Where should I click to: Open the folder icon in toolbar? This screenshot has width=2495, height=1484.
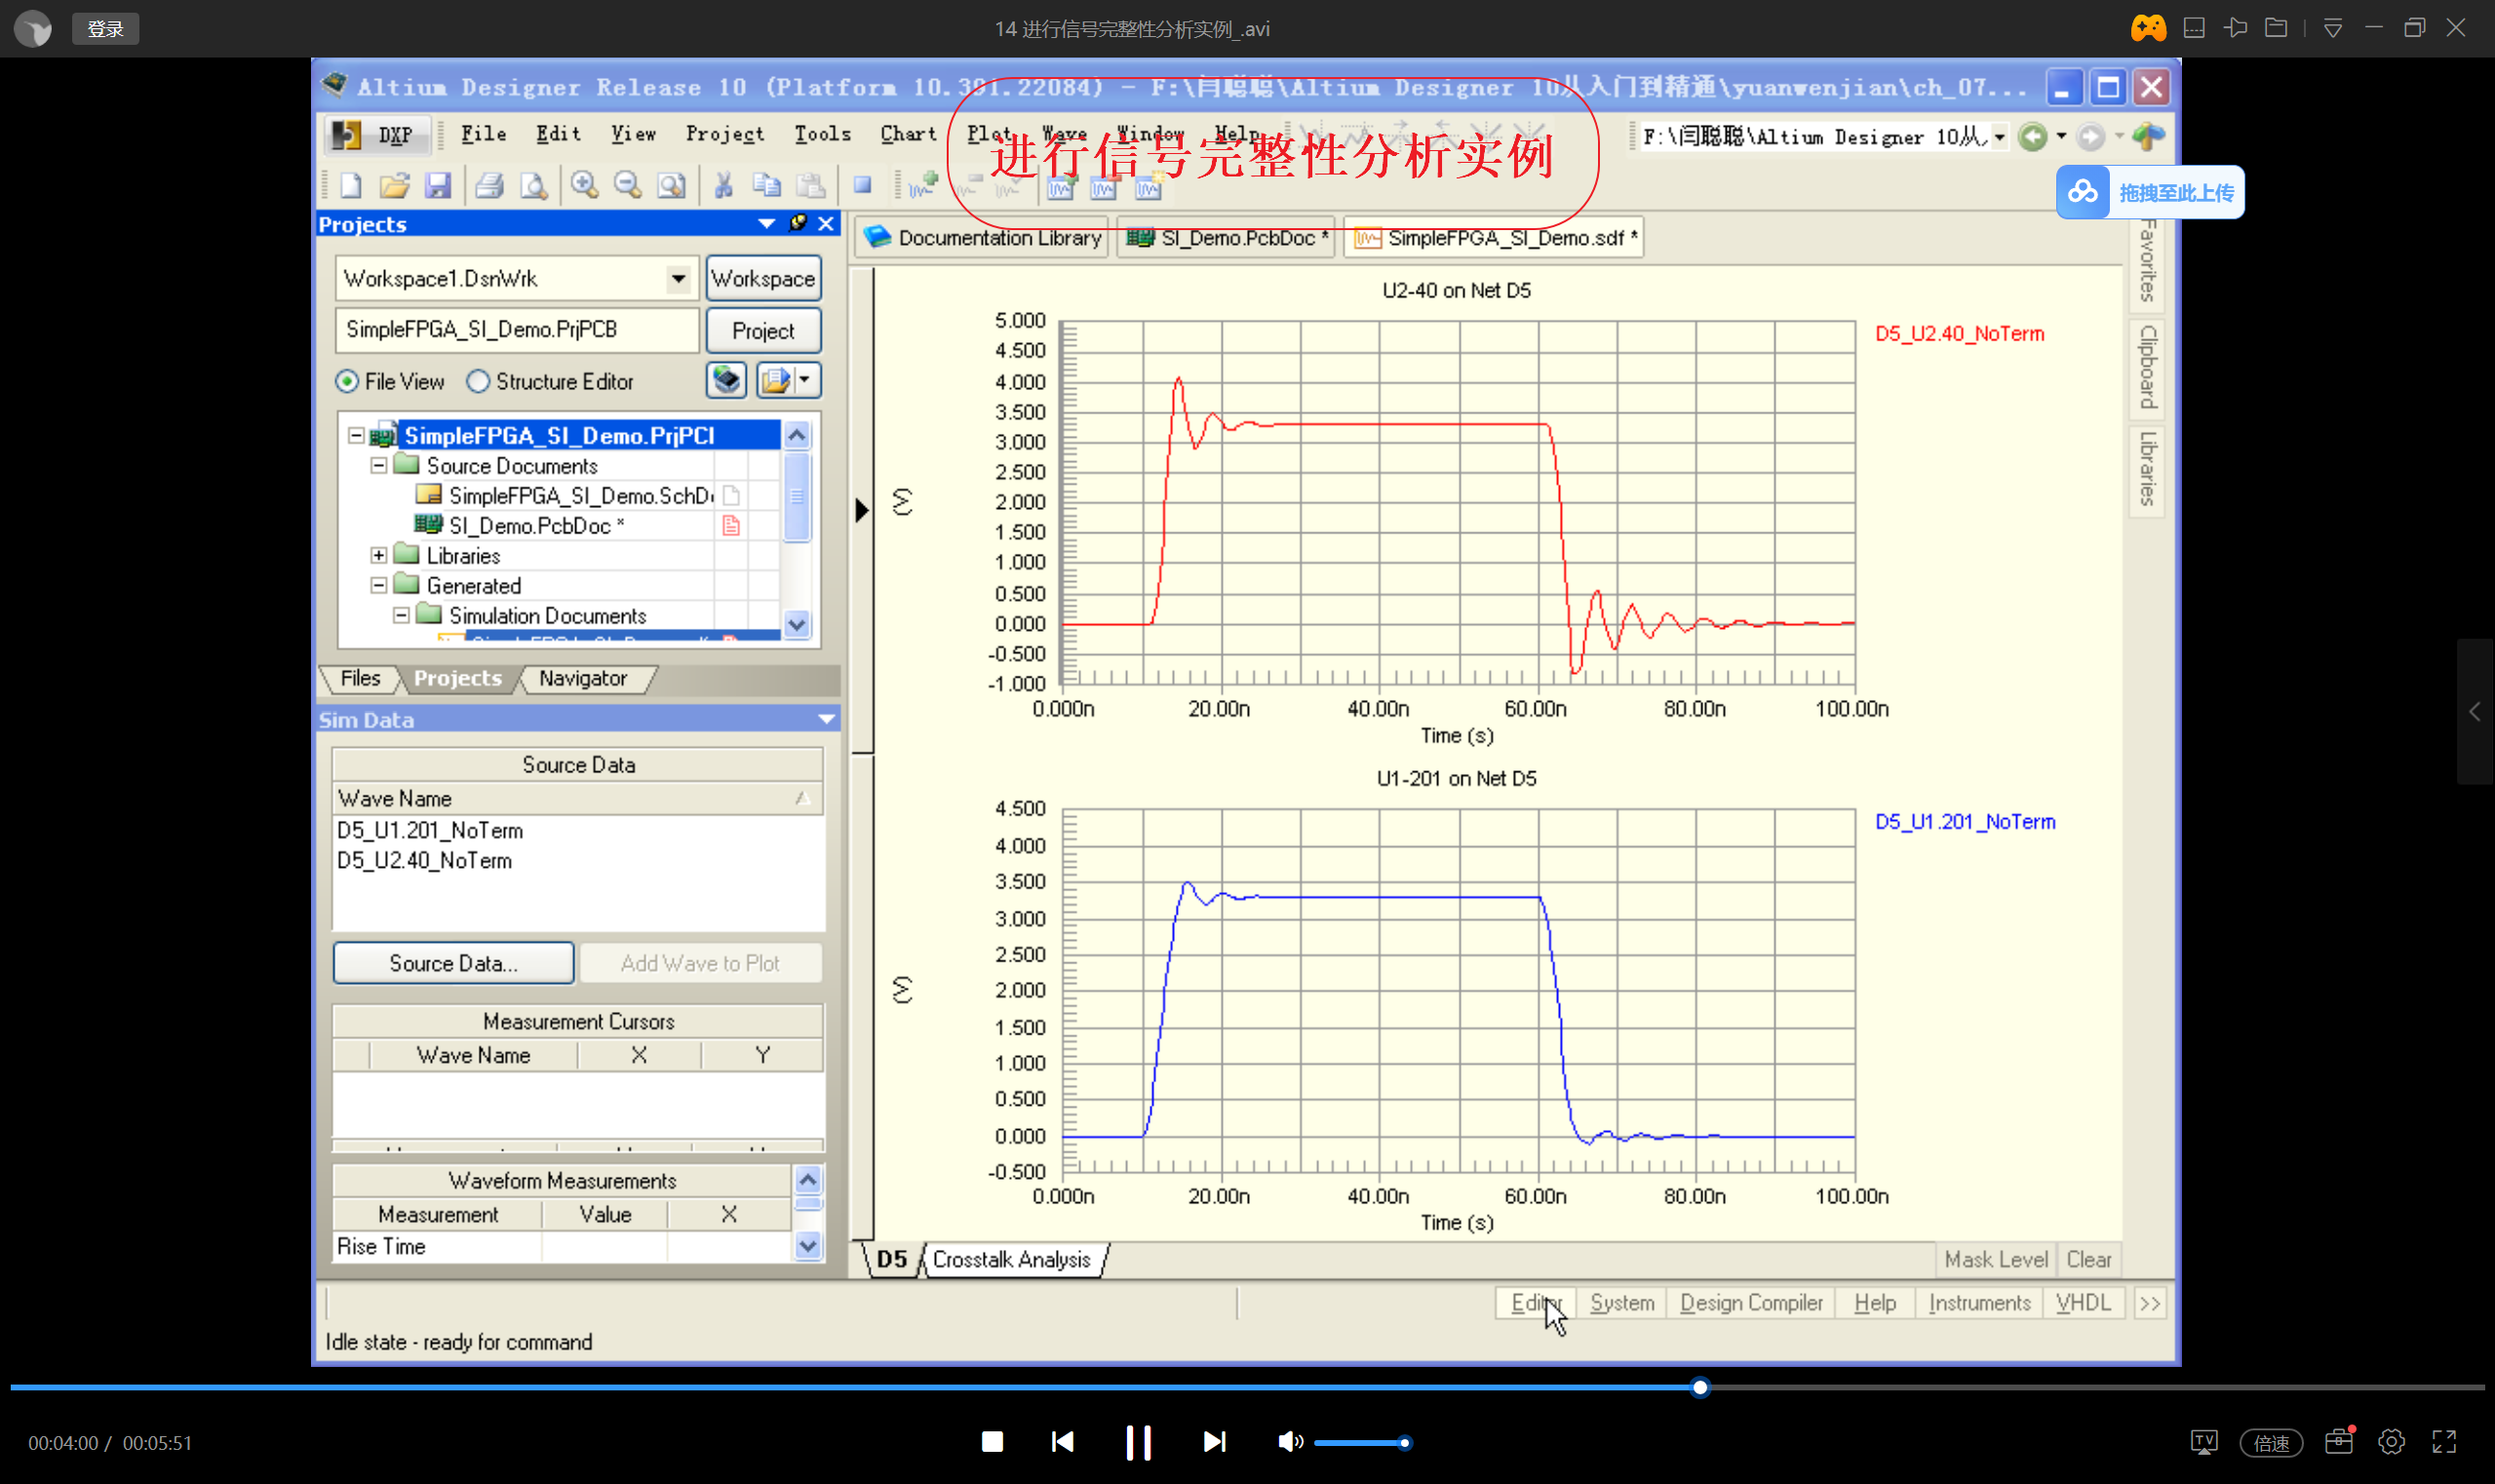[x=395, y=186]
